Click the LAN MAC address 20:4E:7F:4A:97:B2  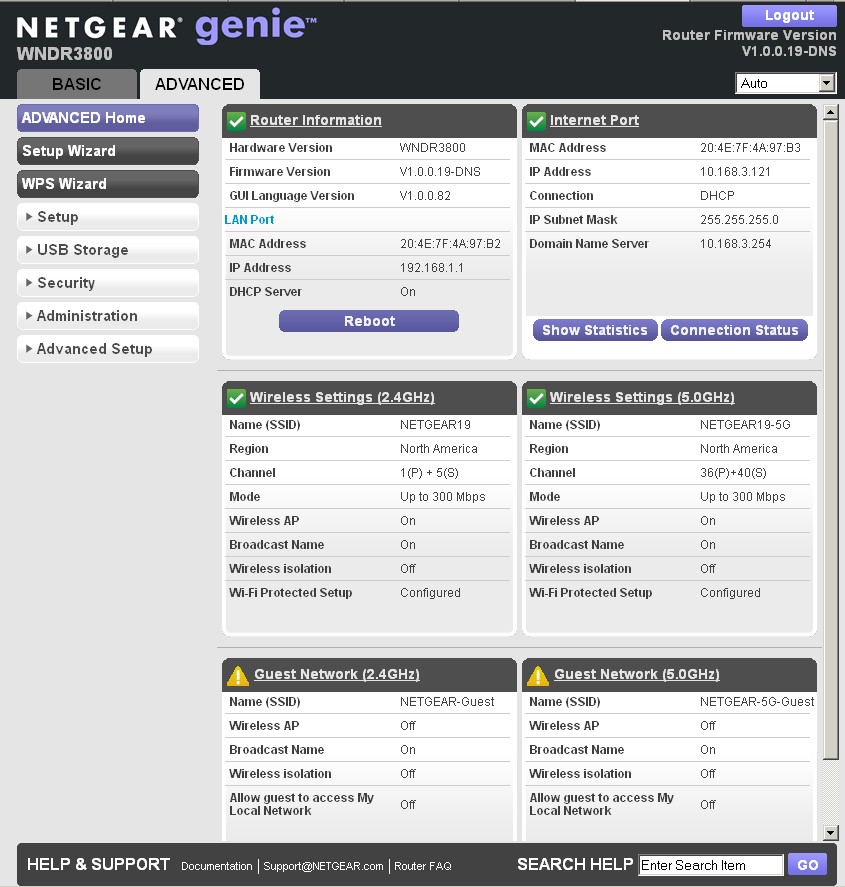click(x=450, y=244)
